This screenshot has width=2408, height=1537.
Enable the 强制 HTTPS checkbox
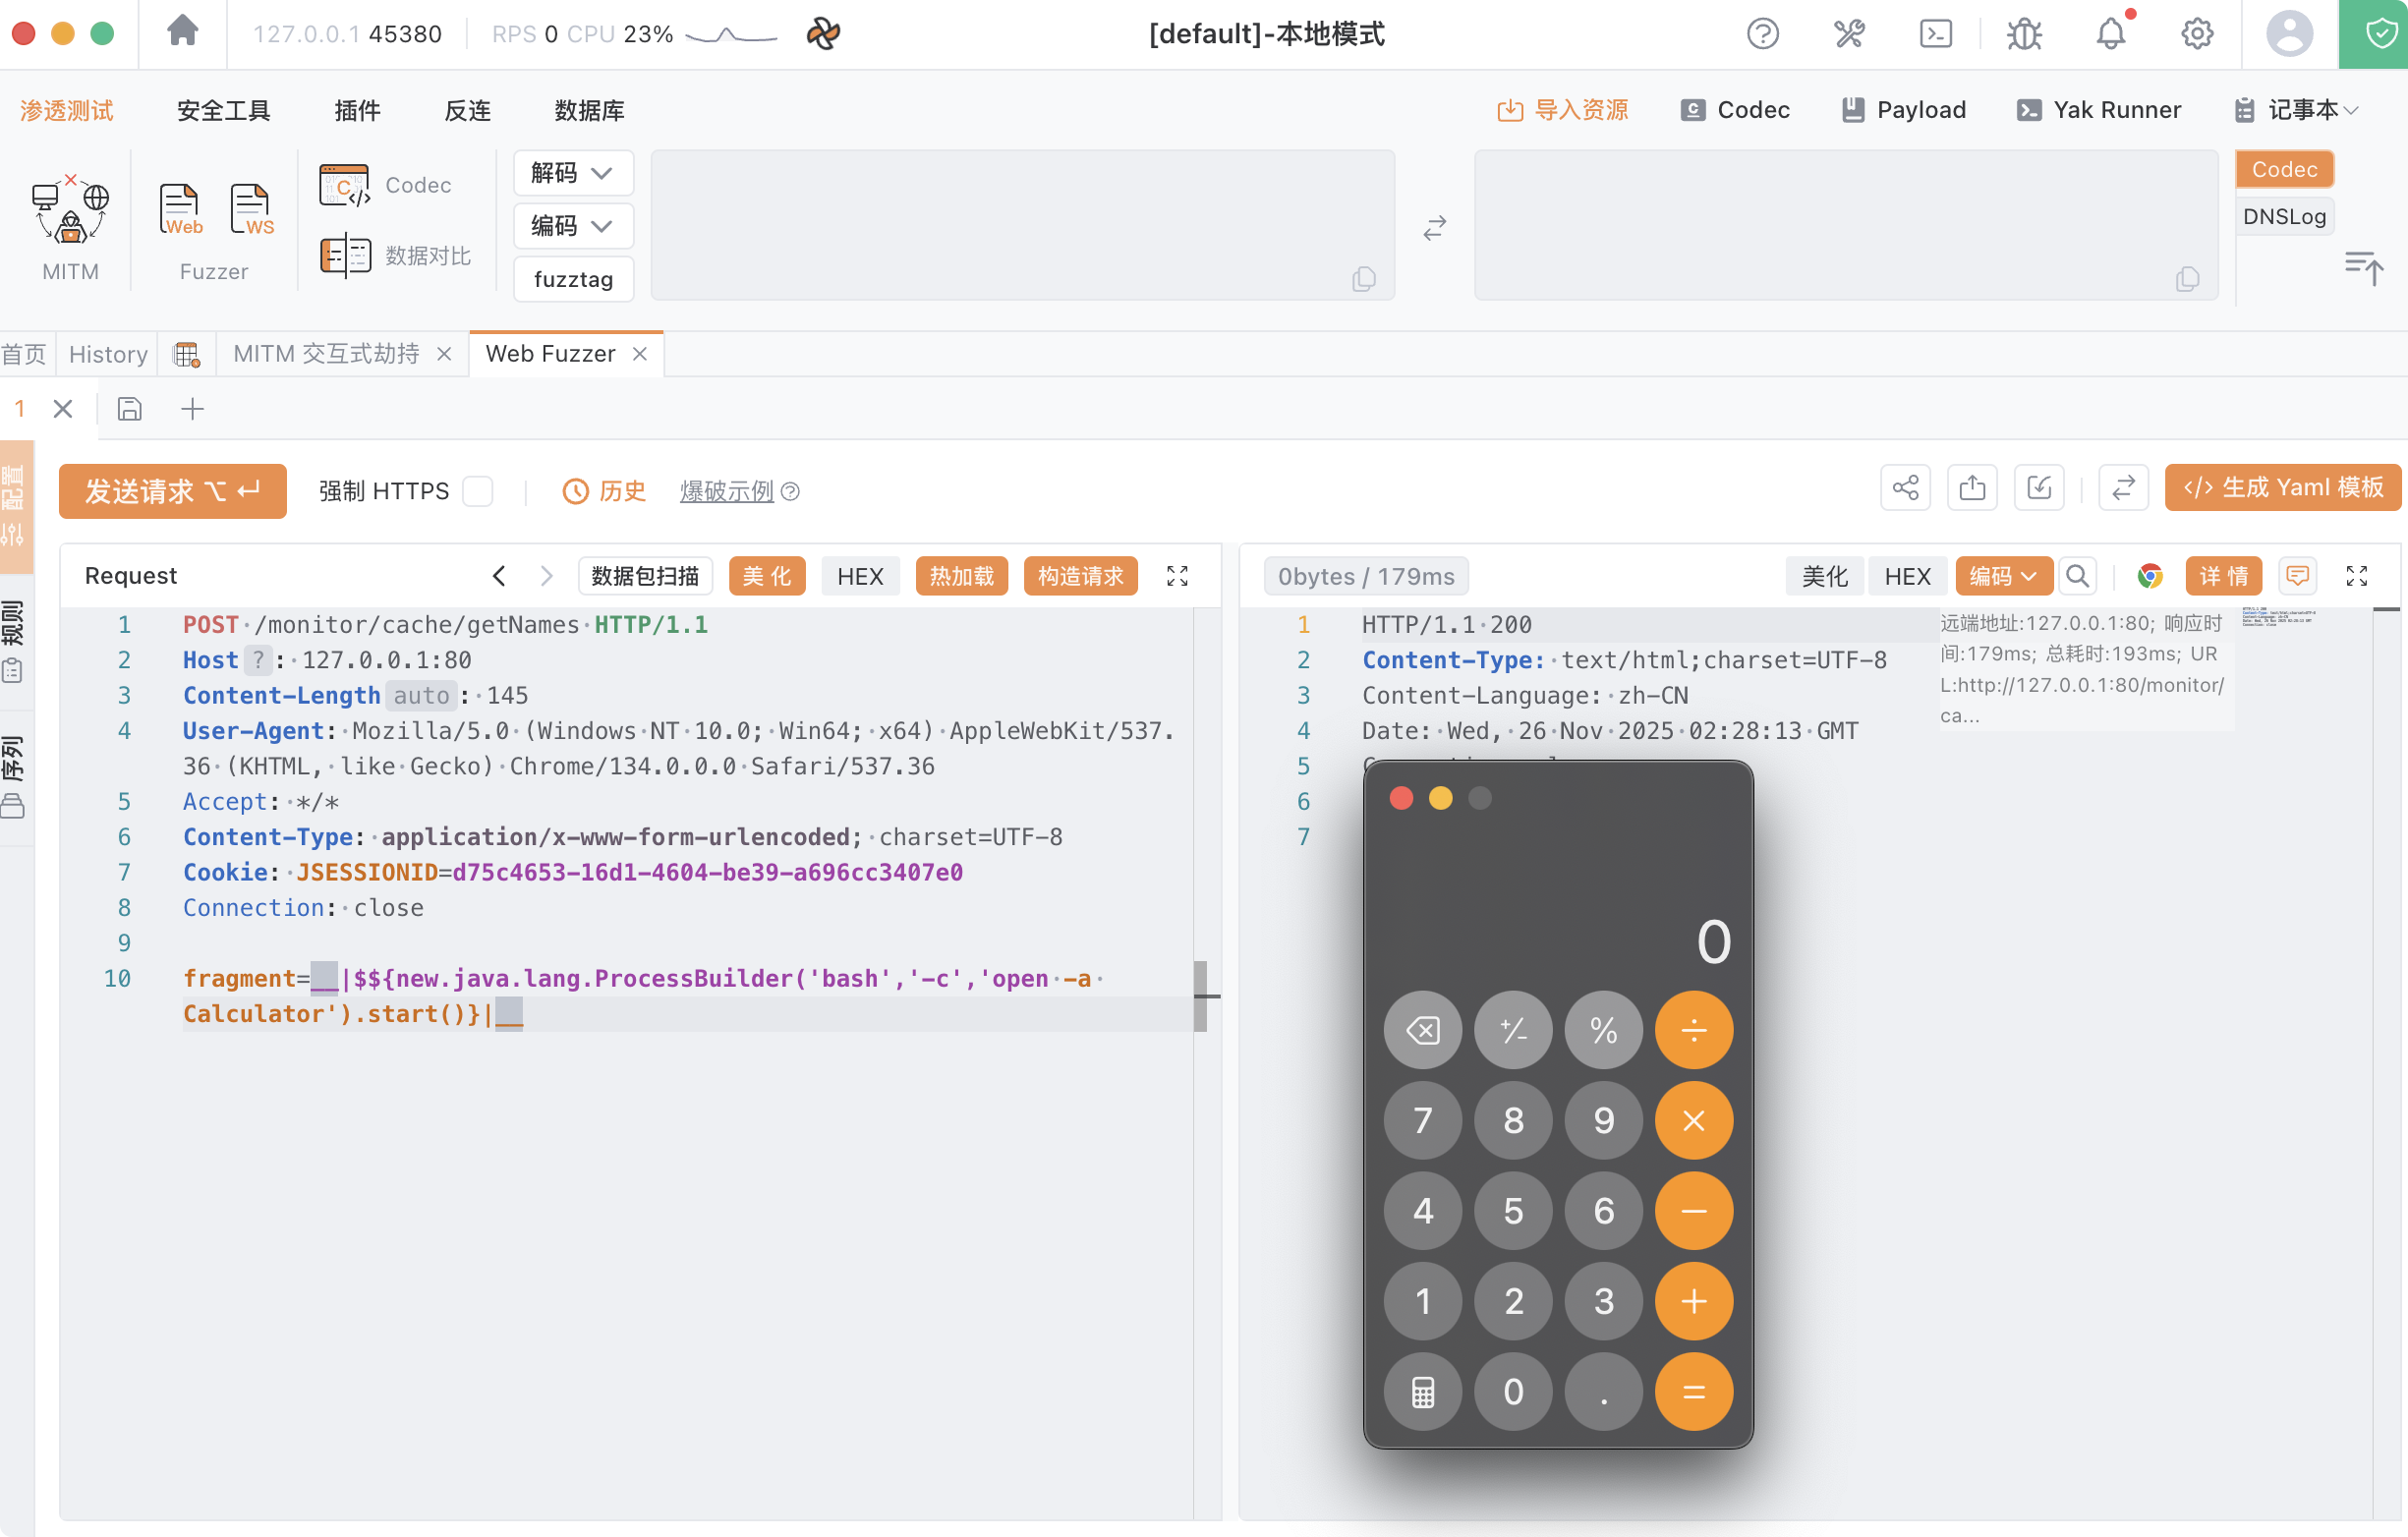click(478, 491)
